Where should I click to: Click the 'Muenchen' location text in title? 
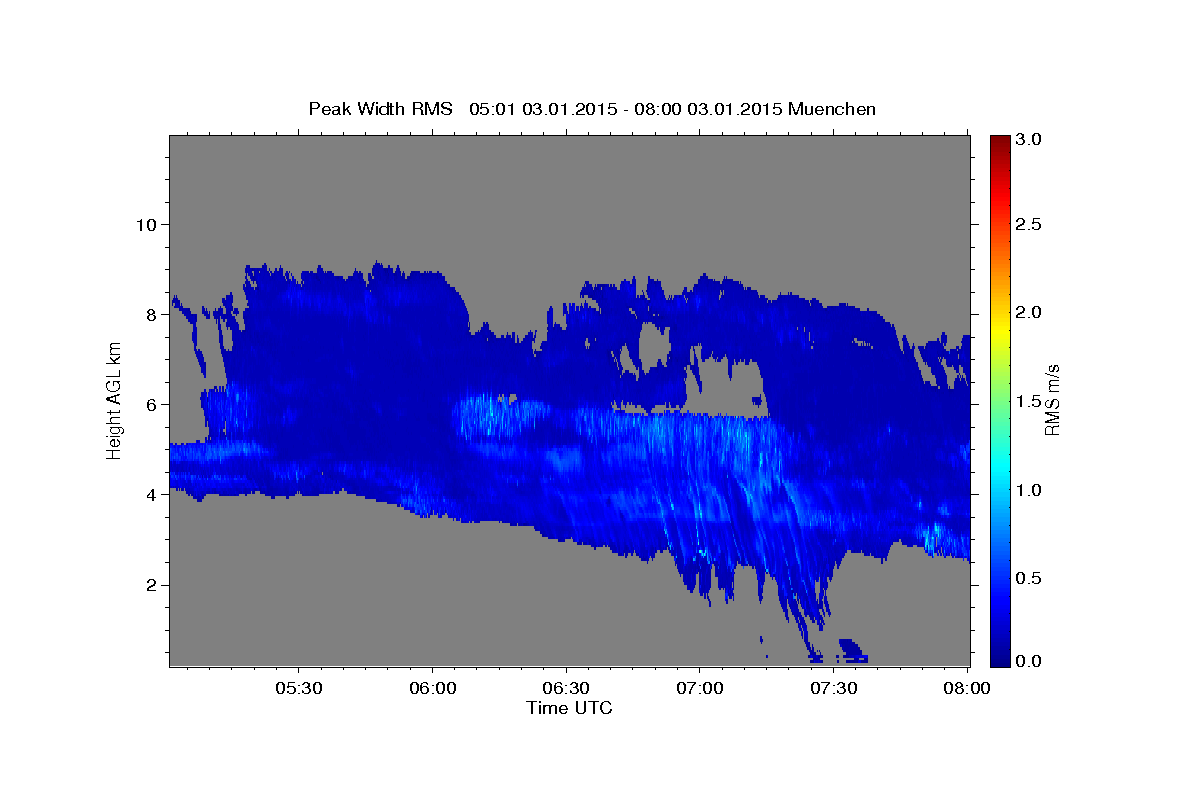[832, 108]
